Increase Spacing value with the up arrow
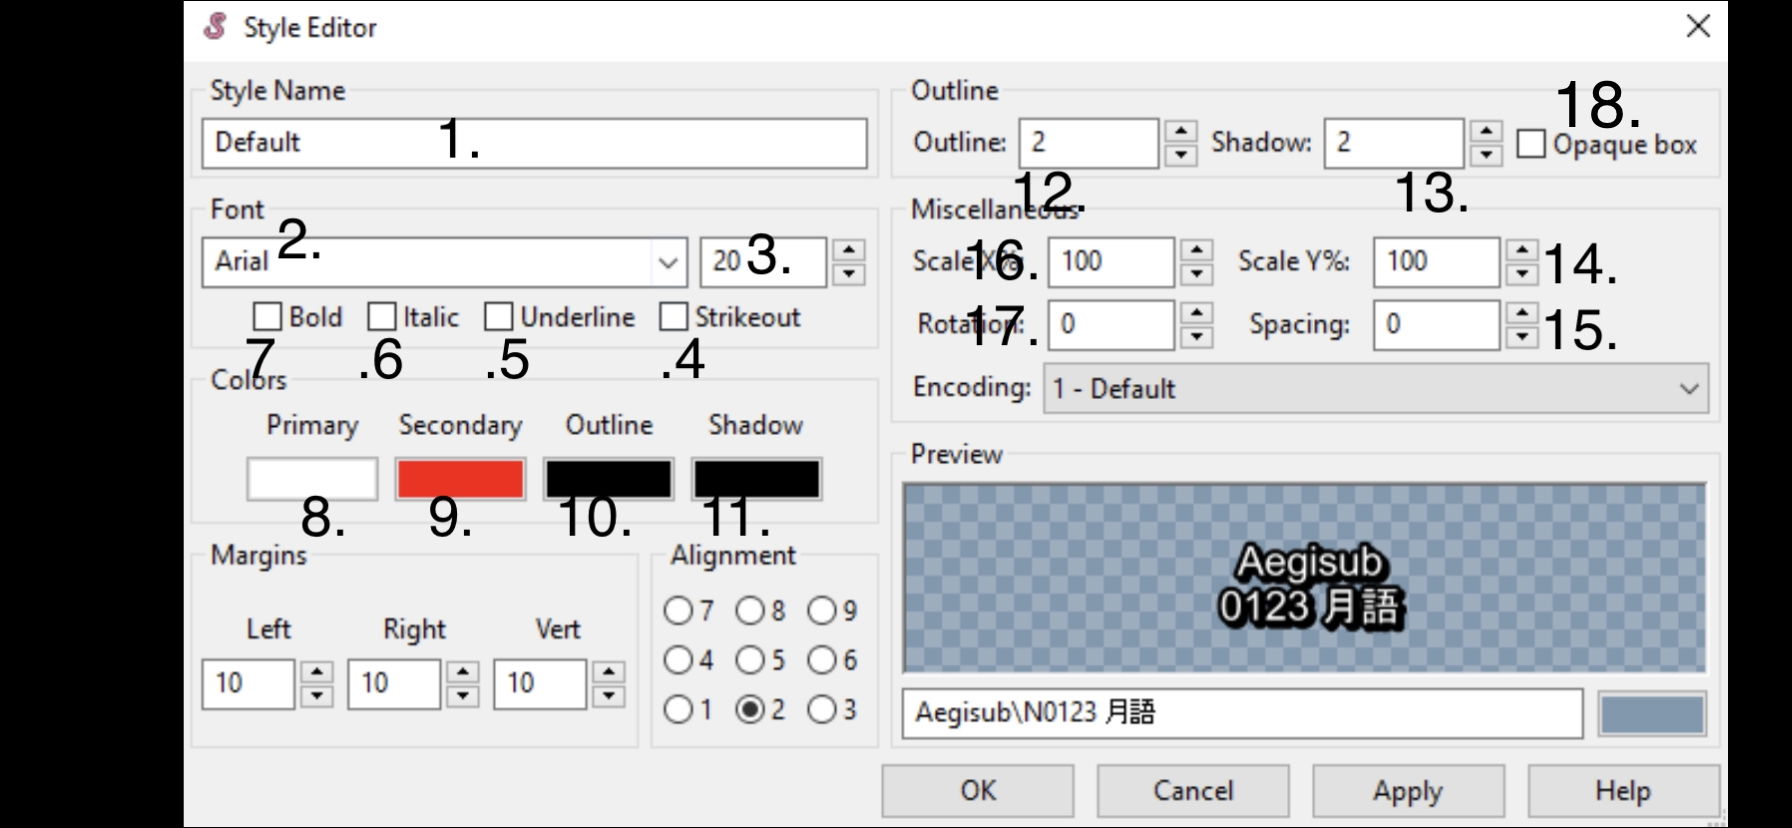The image size is (1792, 828). (x=1522, y=313)
